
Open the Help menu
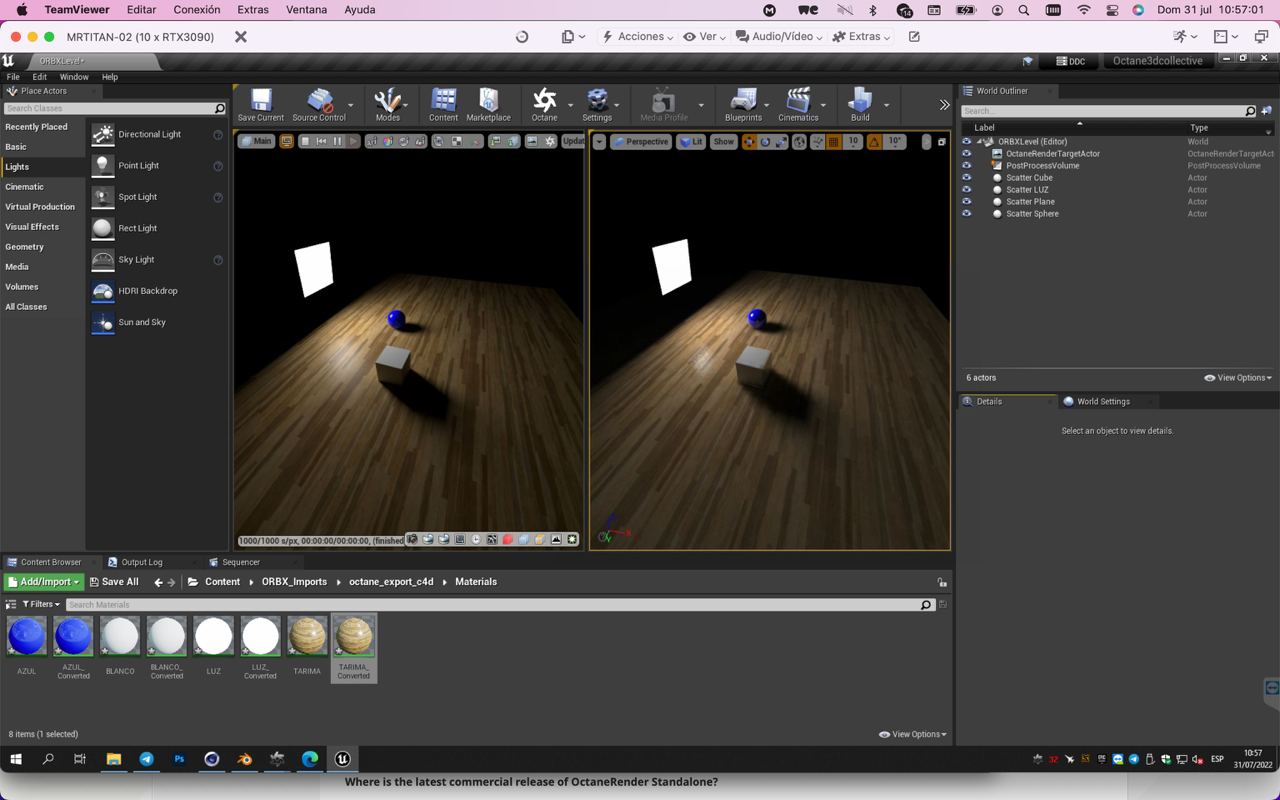(x=110, y=77)
